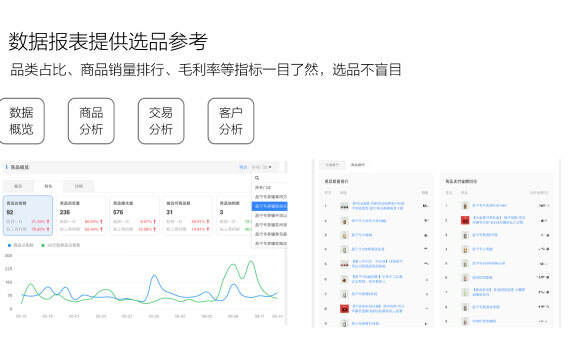Open the 商品分析 section button
The image size is (570, 360).
pyautogui.click(x=91, y=121)
